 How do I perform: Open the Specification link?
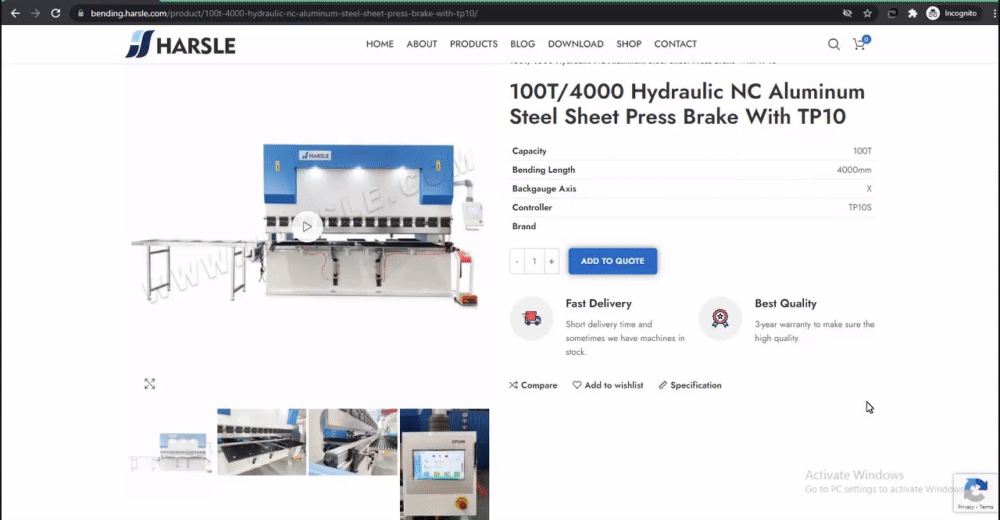(690, 385)
